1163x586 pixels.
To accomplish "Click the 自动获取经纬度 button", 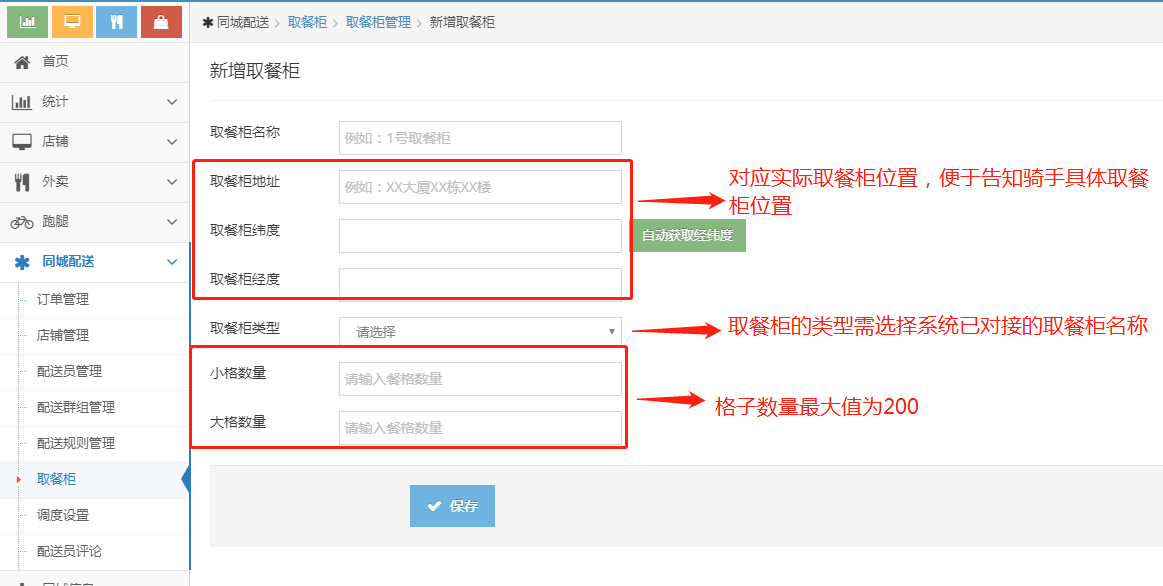I will coord(688,236).
